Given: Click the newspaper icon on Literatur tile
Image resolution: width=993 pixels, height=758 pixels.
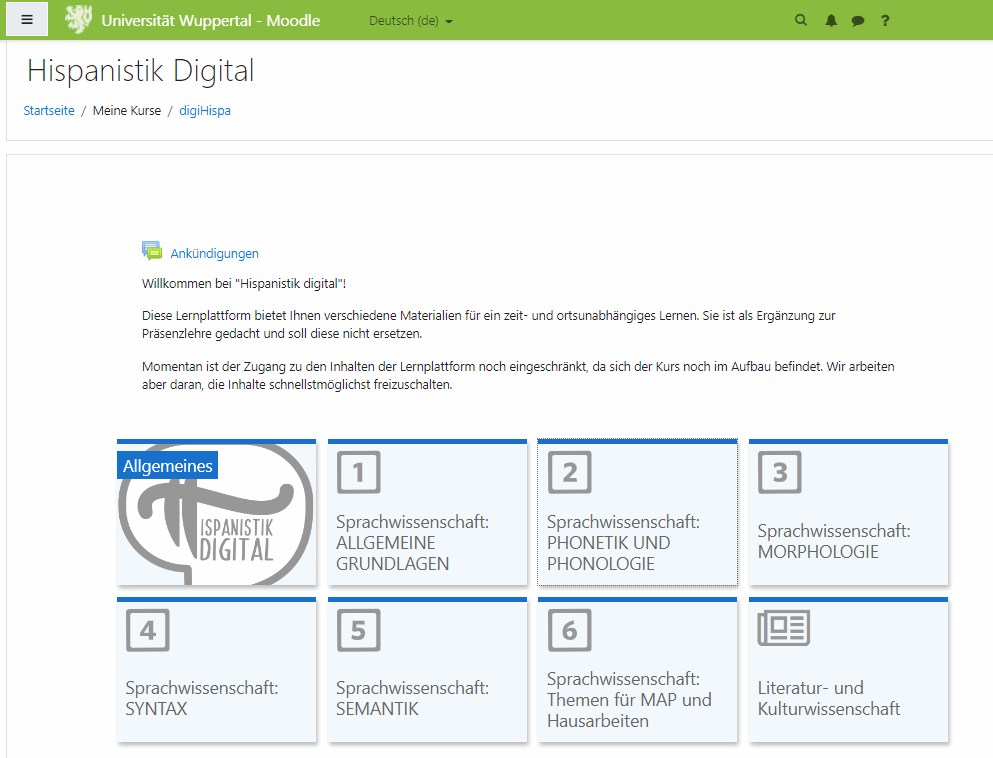Looking at the screenshot, I should point(783,628).
